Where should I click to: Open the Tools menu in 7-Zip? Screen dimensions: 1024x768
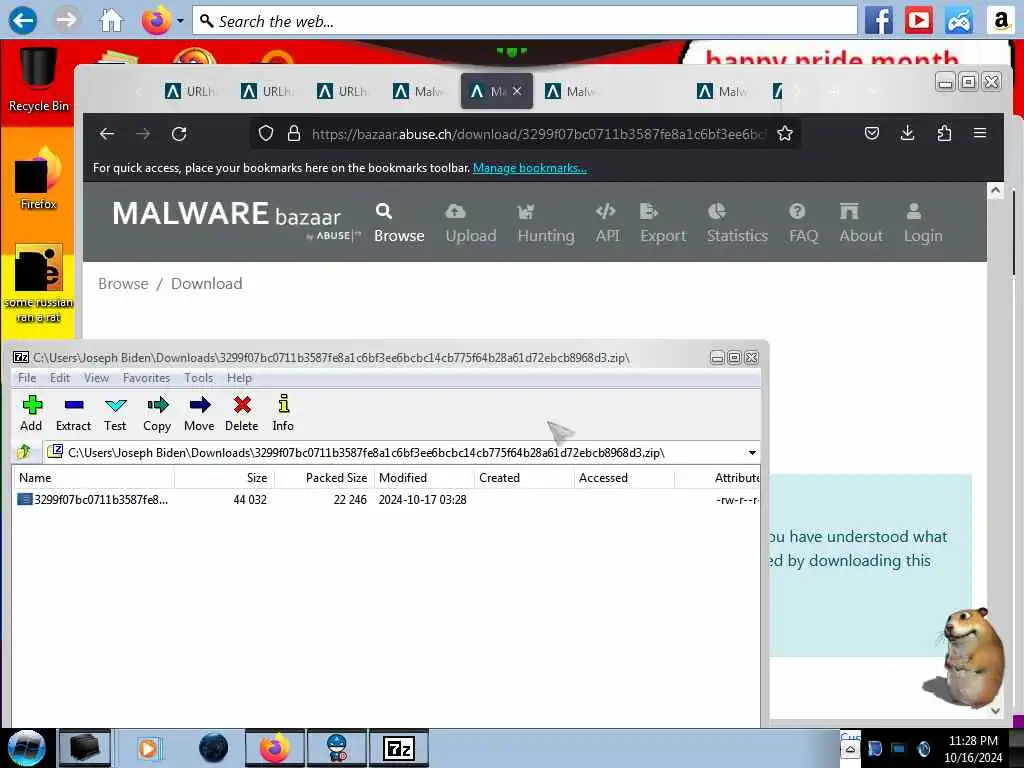click(199, 378)
